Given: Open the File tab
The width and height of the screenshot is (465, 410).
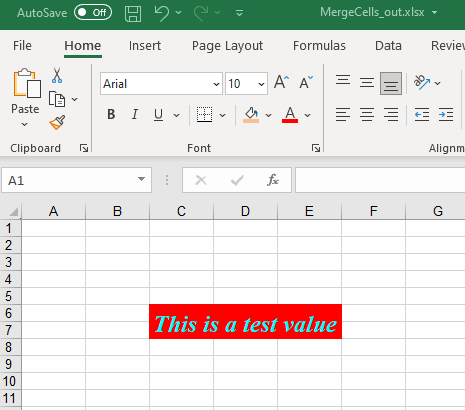Looking at the screenshot, I should click(x=22, y=46).
